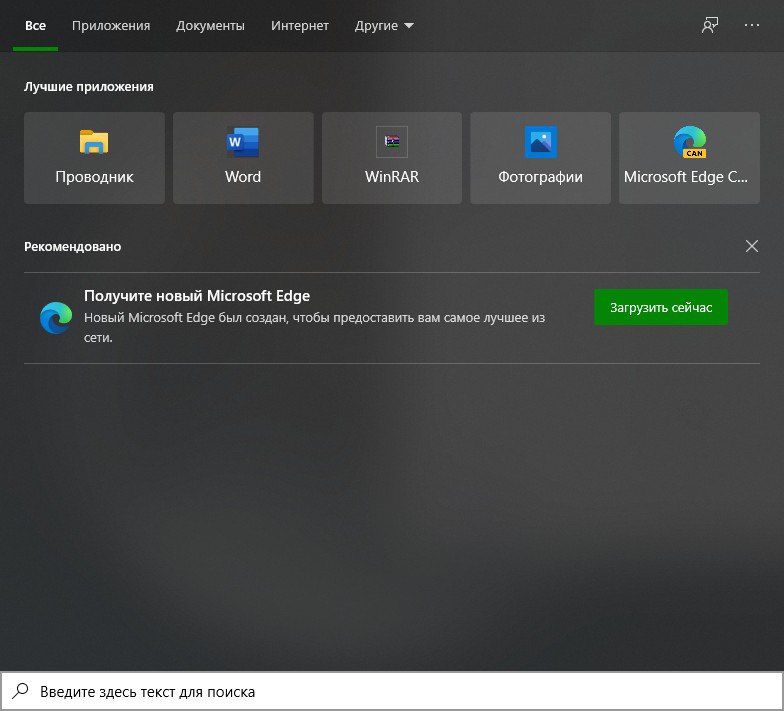This screenshot has height=711, width=784.
Task: Click the Лучшие приложения heading
Action: 88,86
